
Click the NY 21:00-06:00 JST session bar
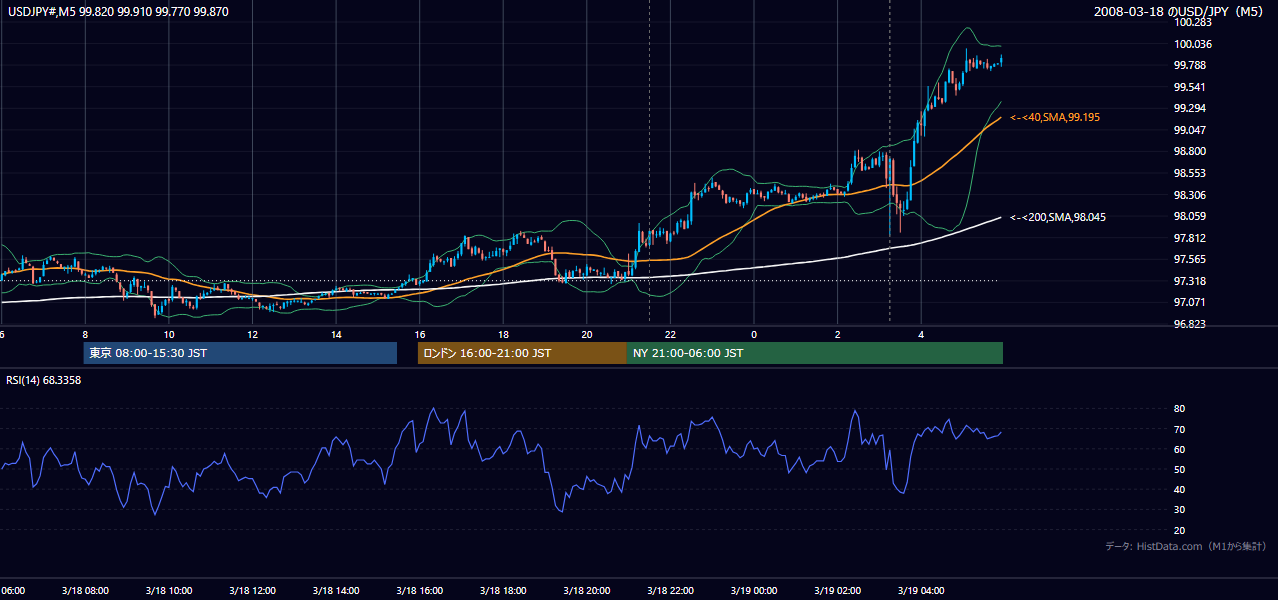pos(815,353)
